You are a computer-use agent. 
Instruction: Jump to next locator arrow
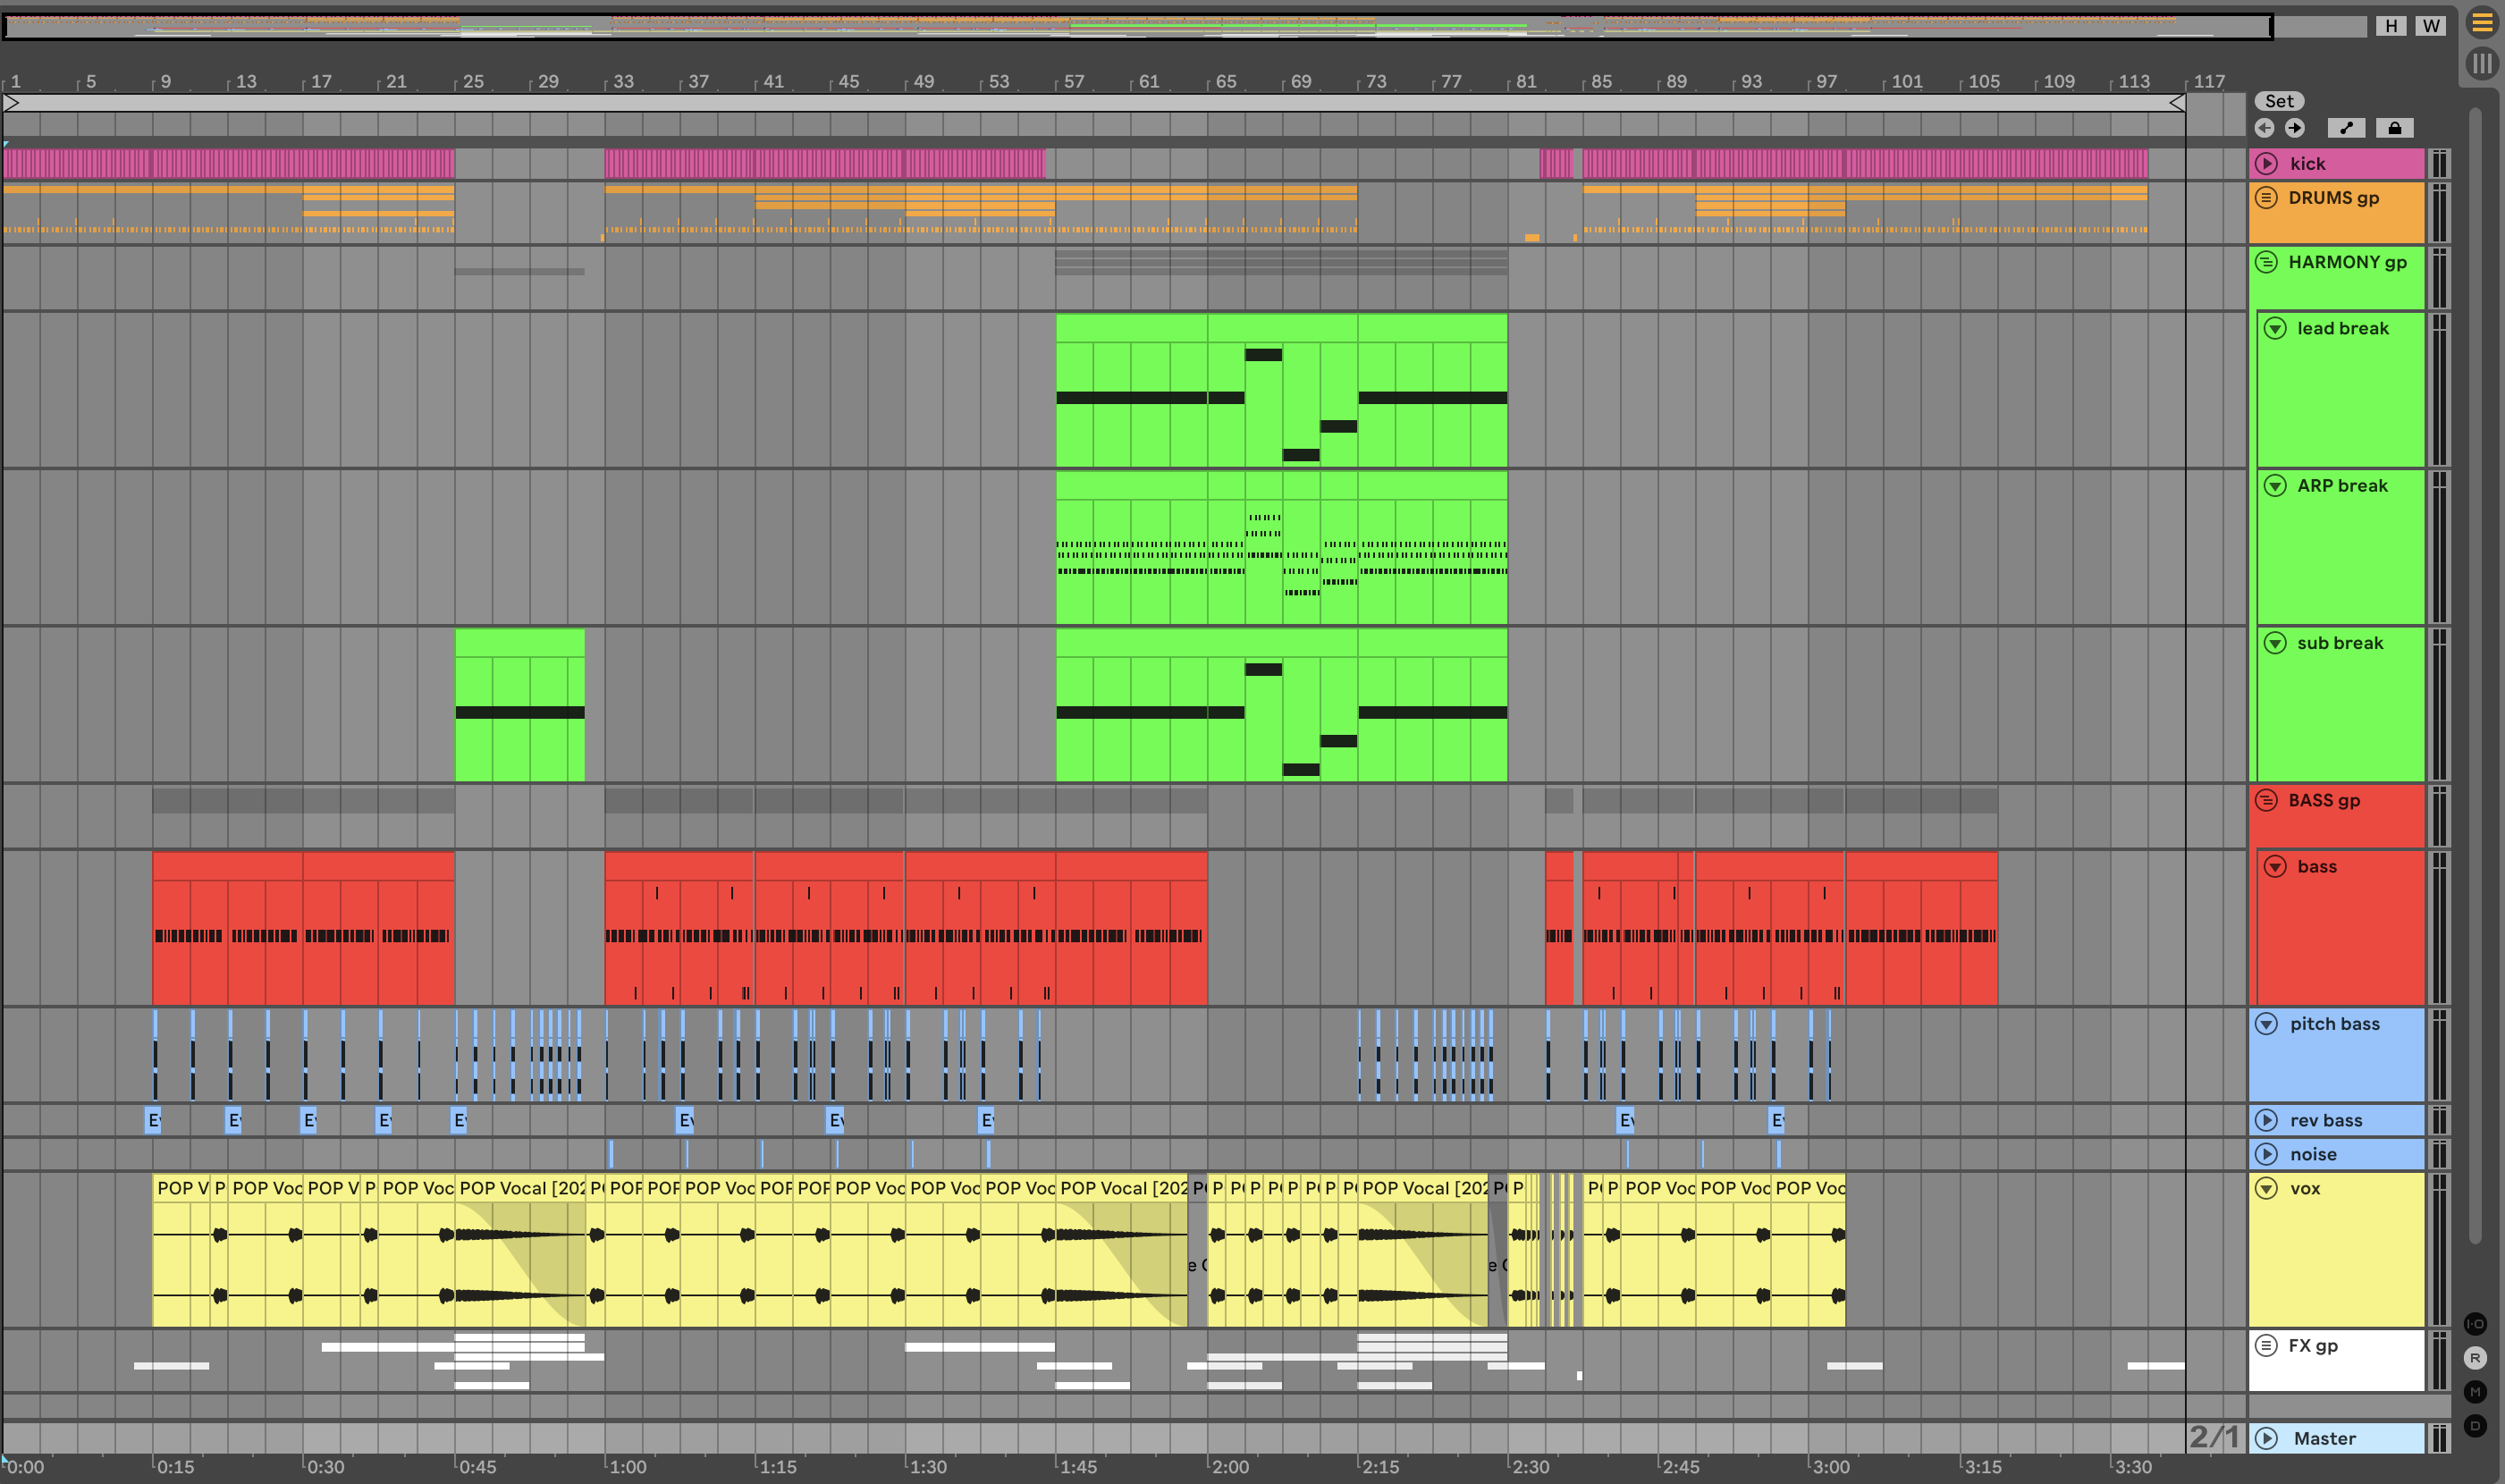pyautogui.click(x=2295, y=128)
